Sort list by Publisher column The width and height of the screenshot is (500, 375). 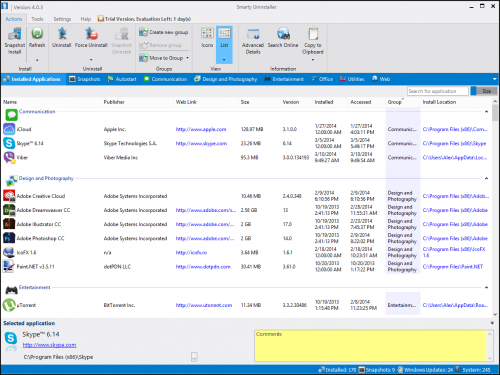click(114, 102)
